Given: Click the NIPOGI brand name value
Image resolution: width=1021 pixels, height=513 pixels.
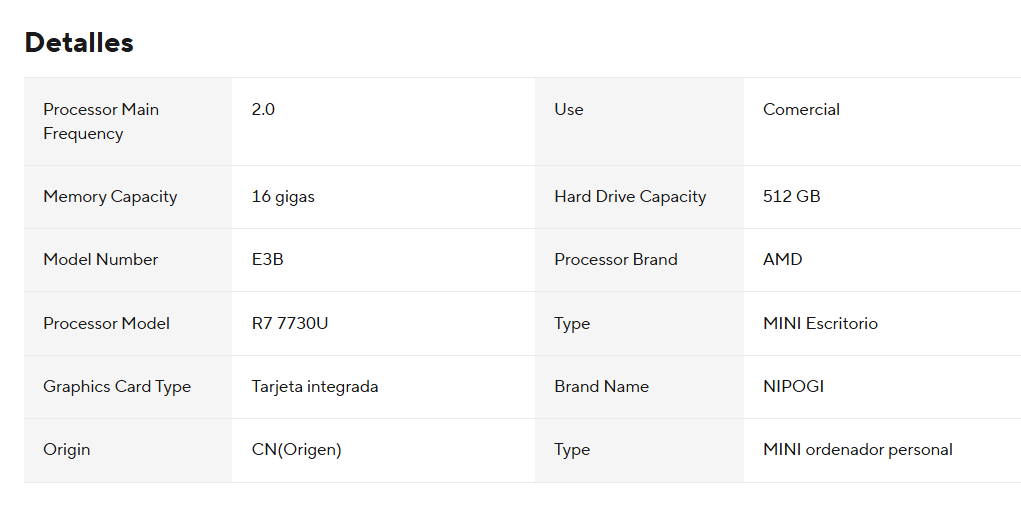Looking at the screenshot, I should (793, 386).
